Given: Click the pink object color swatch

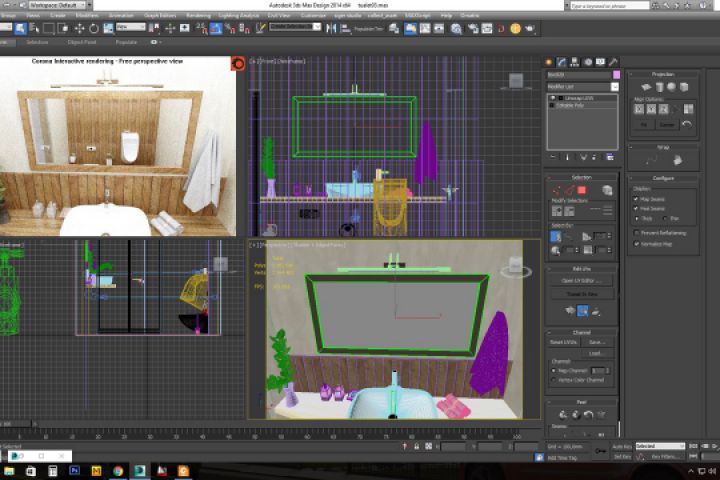Looking at the screenshot, I should coord(616,75).
